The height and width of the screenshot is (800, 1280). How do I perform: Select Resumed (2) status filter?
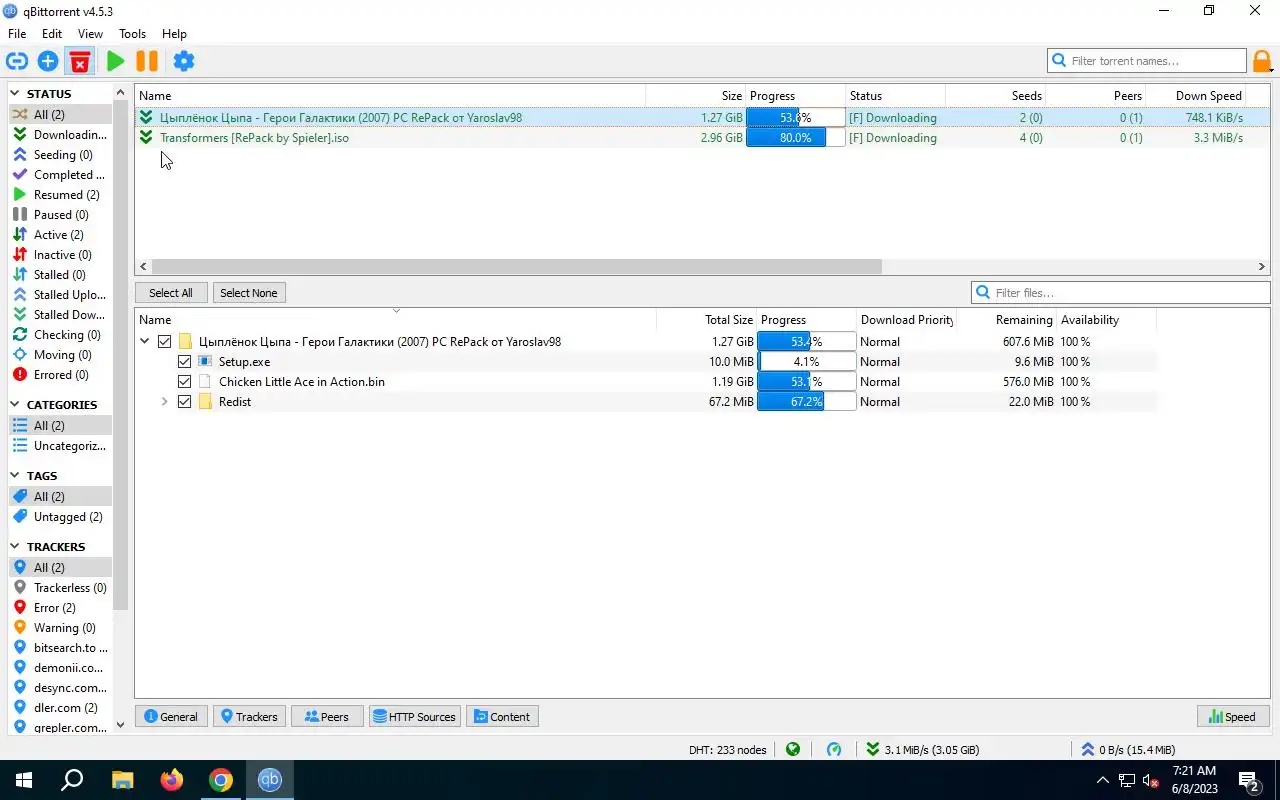(x=59, y=195)
